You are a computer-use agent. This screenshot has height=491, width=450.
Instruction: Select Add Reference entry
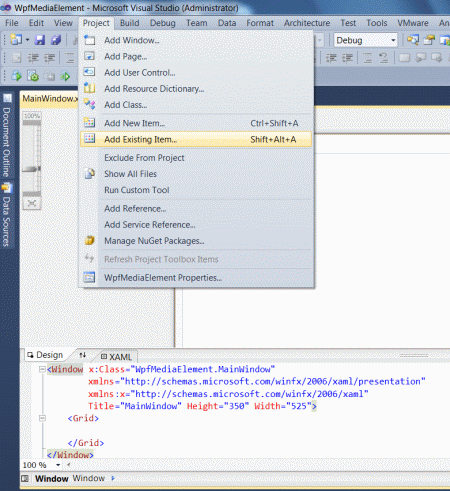(196, 209)
